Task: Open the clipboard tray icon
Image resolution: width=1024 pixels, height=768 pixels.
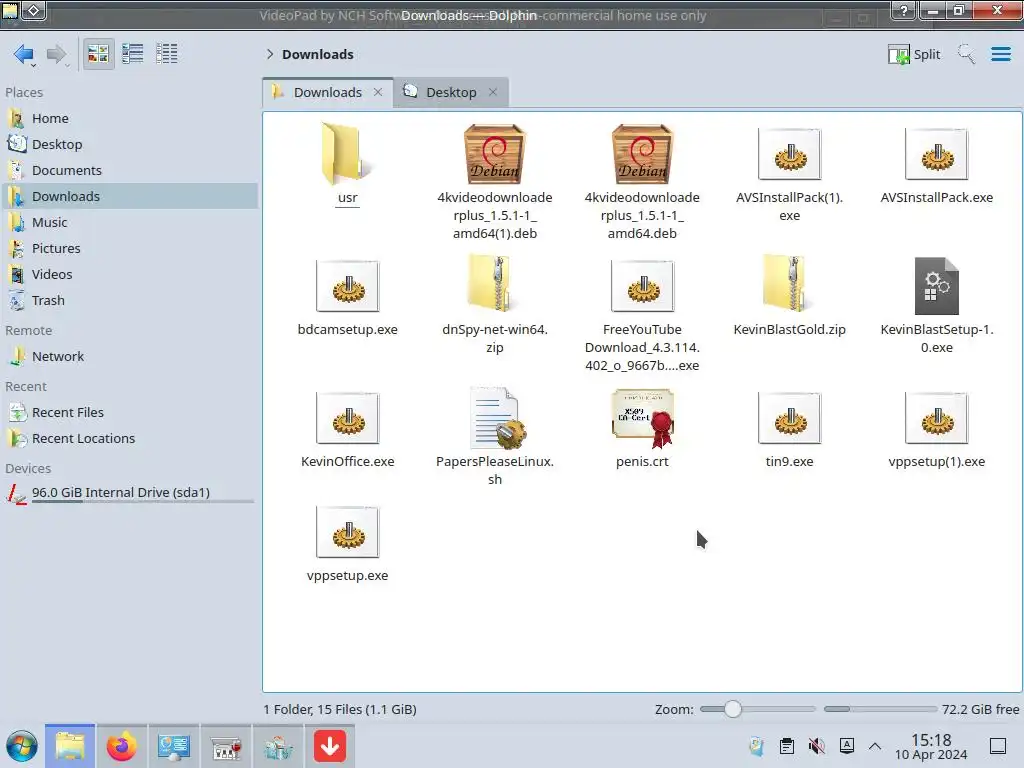Action: [787, 746]
